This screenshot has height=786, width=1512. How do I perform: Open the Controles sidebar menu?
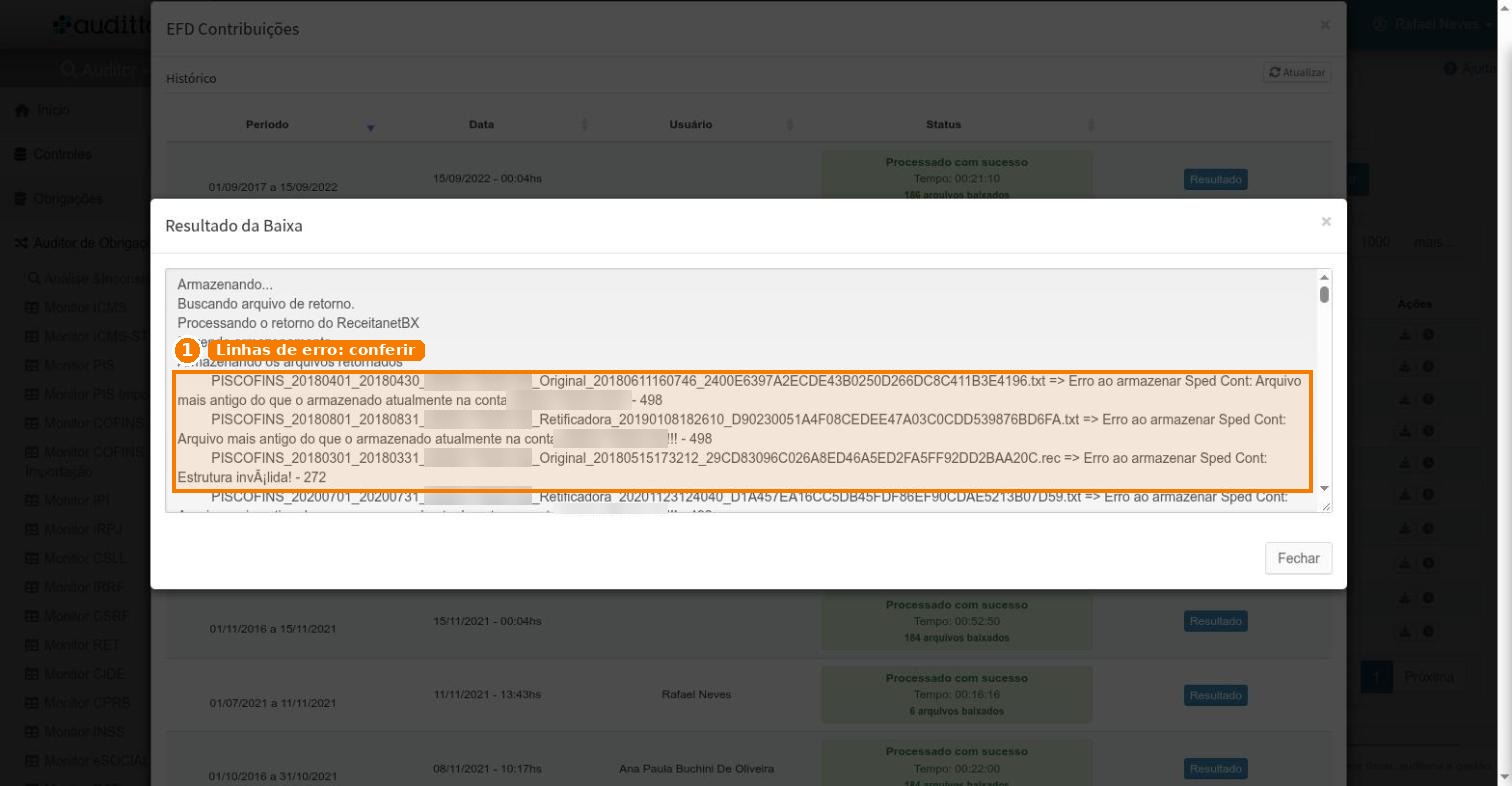click(53, 154)
